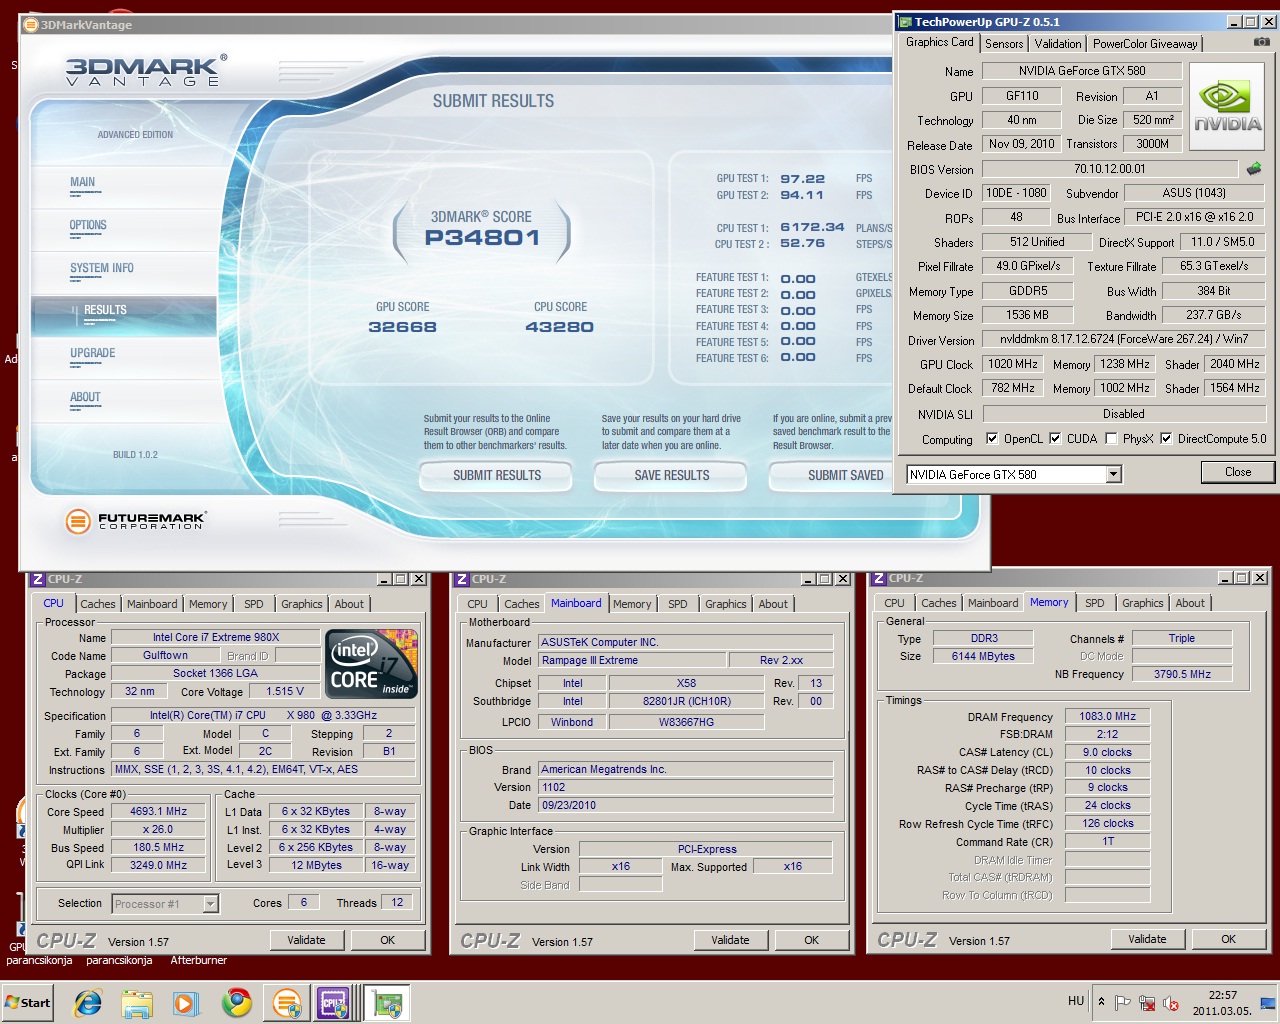Open the Processor #1 selection dropdown

tap(210, 903)
